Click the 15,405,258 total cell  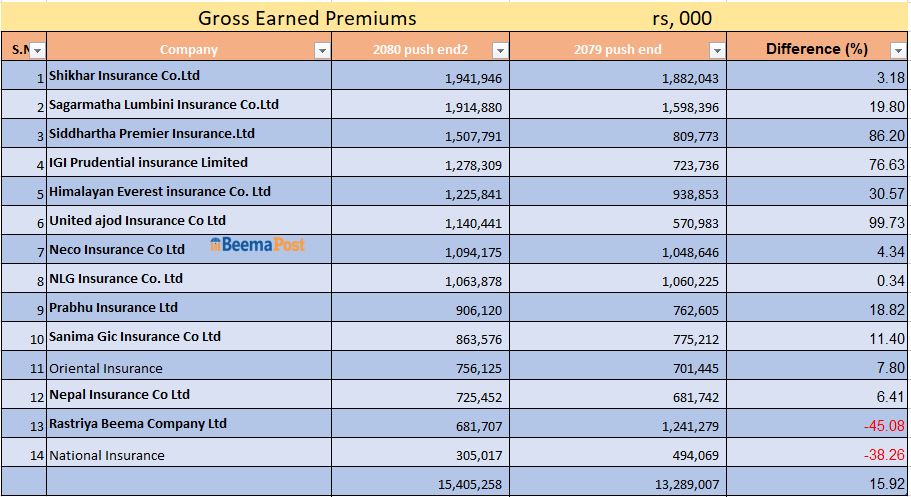coord(469,484)
